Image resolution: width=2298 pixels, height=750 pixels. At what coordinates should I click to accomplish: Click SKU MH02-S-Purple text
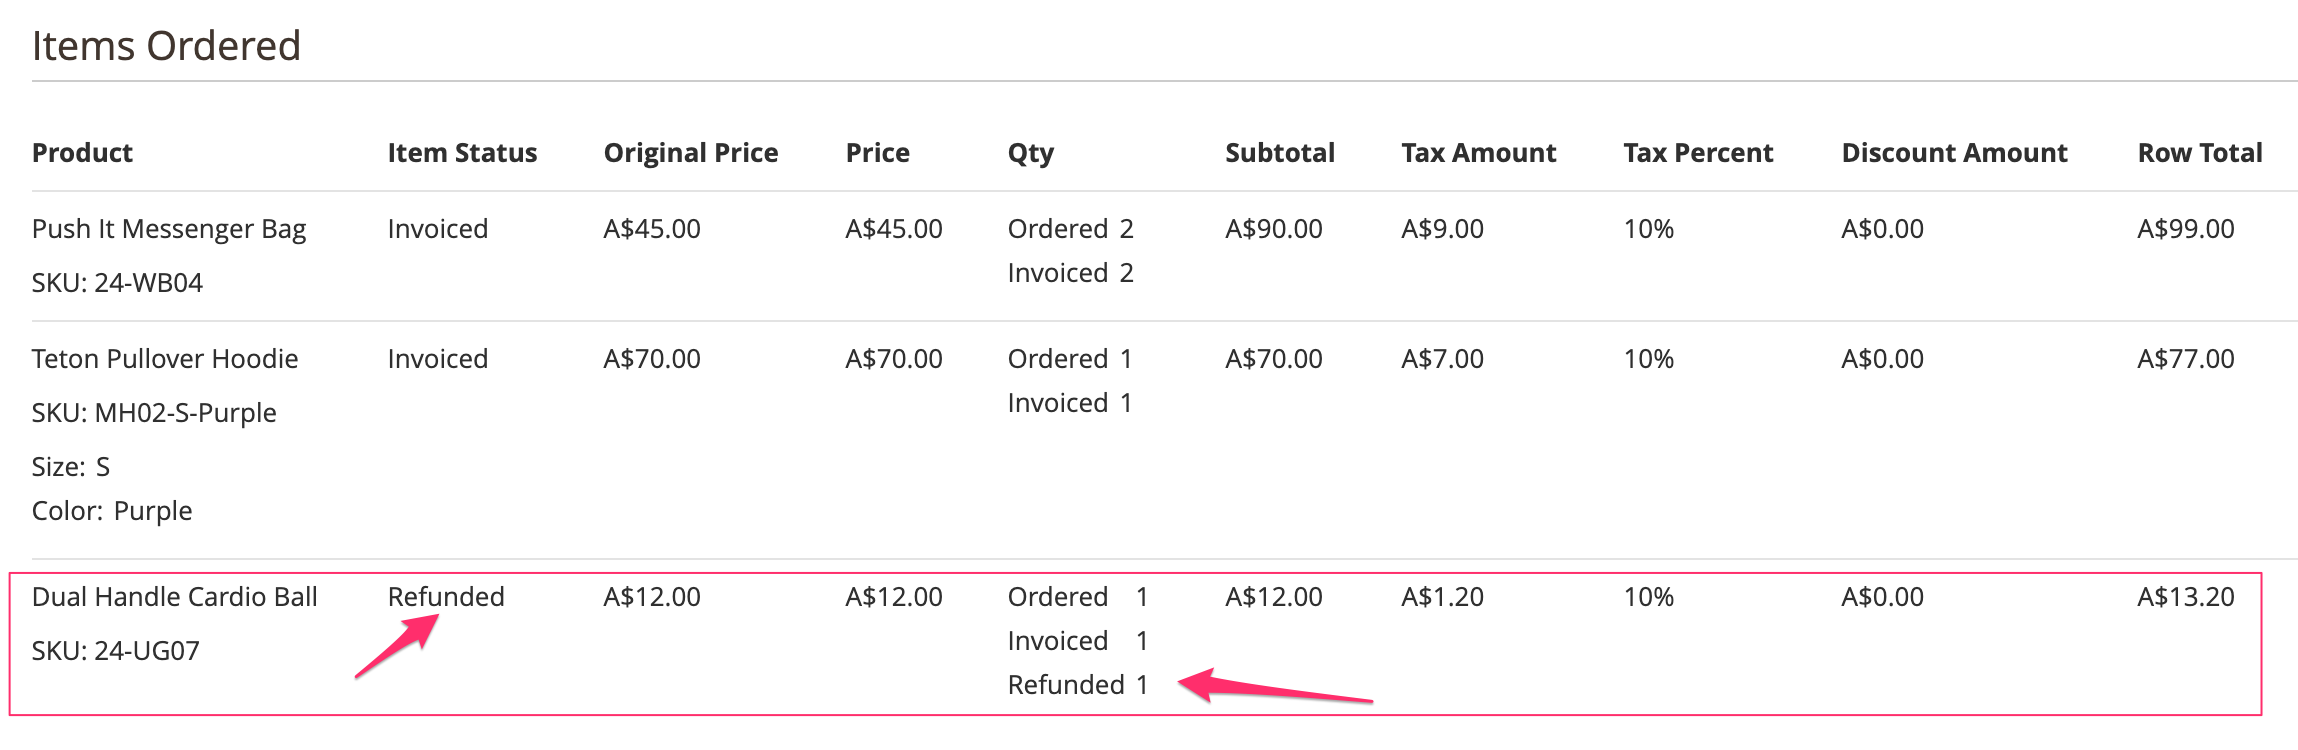[154, 413]
